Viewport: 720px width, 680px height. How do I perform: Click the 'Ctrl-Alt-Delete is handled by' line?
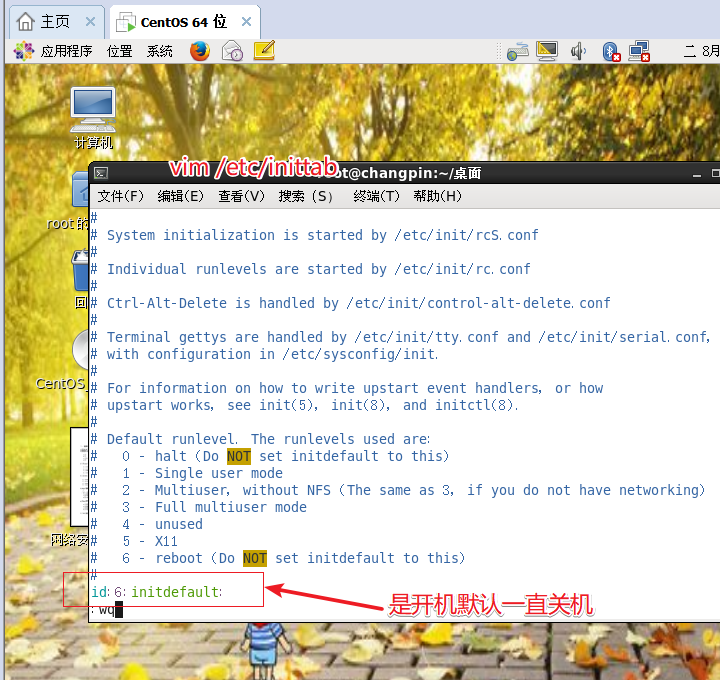351,303
